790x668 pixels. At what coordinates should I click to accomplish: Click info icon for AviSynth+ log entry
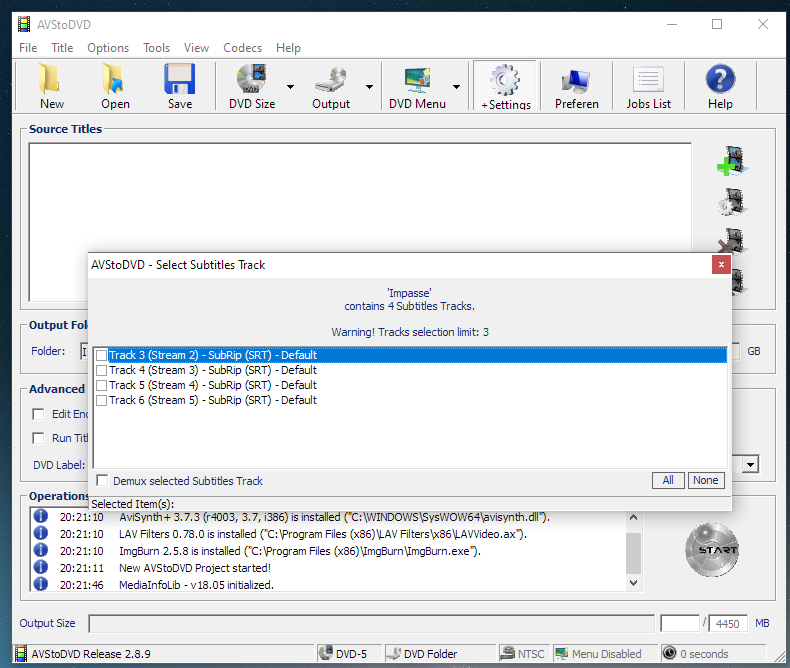41,516
